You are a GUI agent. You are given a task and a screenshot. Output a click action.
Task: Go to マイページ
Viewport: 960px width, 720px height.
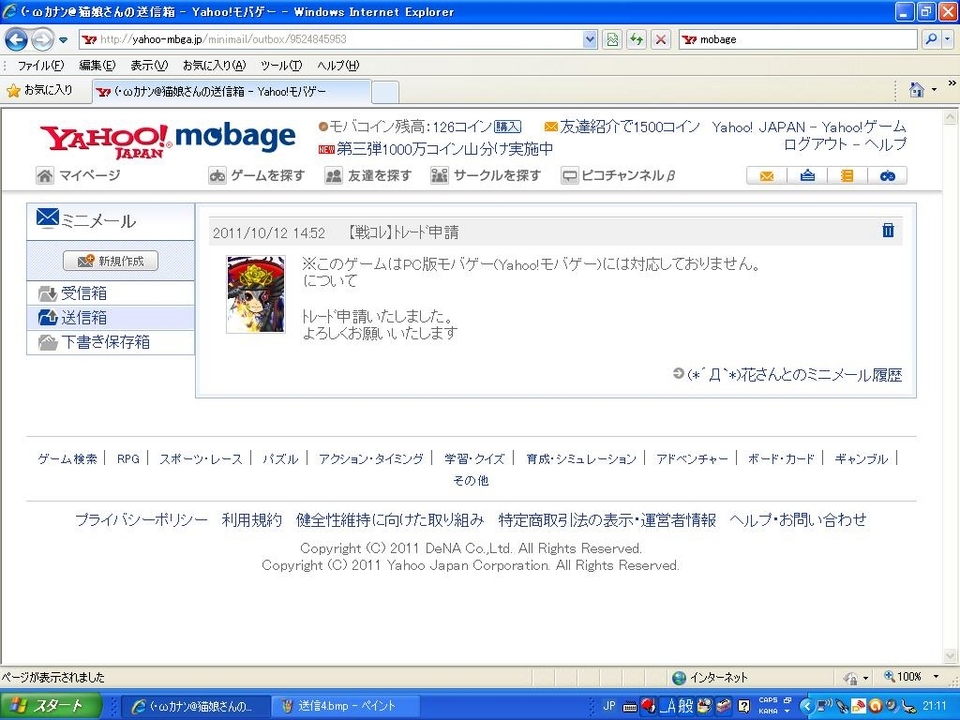pos(78,176)
